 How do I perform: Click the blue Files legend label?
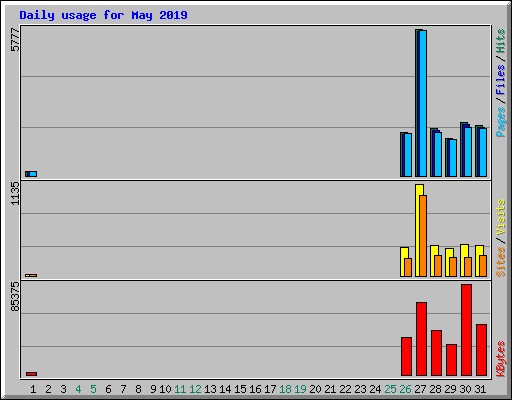[x=501, y=80]
